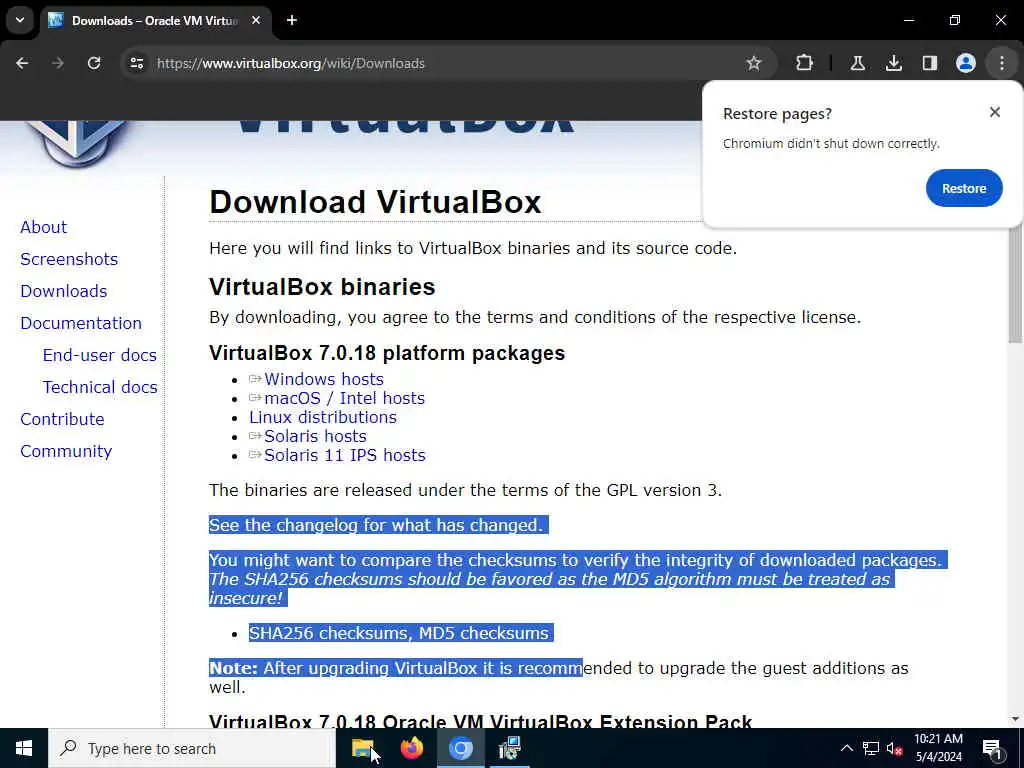Click the muted volume tray icon
Image resolution: width=1024 pixels, height=768 pixels.
pos(894,748)
